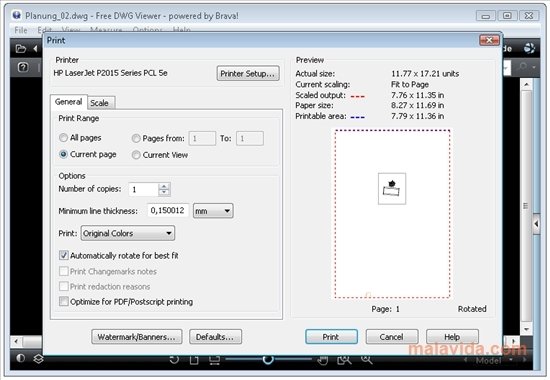Toggle the contrast half-circle icon in bottom bar
The image size is (550, 380).
pyautogui.click(x=20, y=358)
